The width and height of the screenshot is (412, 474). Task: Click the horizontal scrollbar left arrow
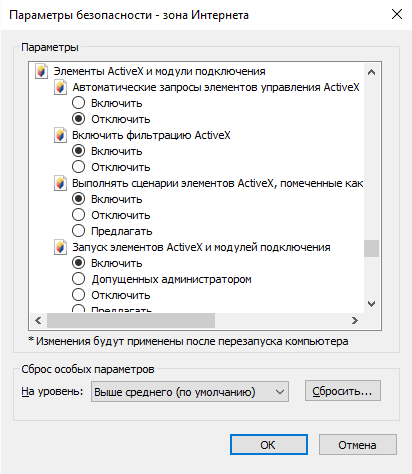point(38,321)
